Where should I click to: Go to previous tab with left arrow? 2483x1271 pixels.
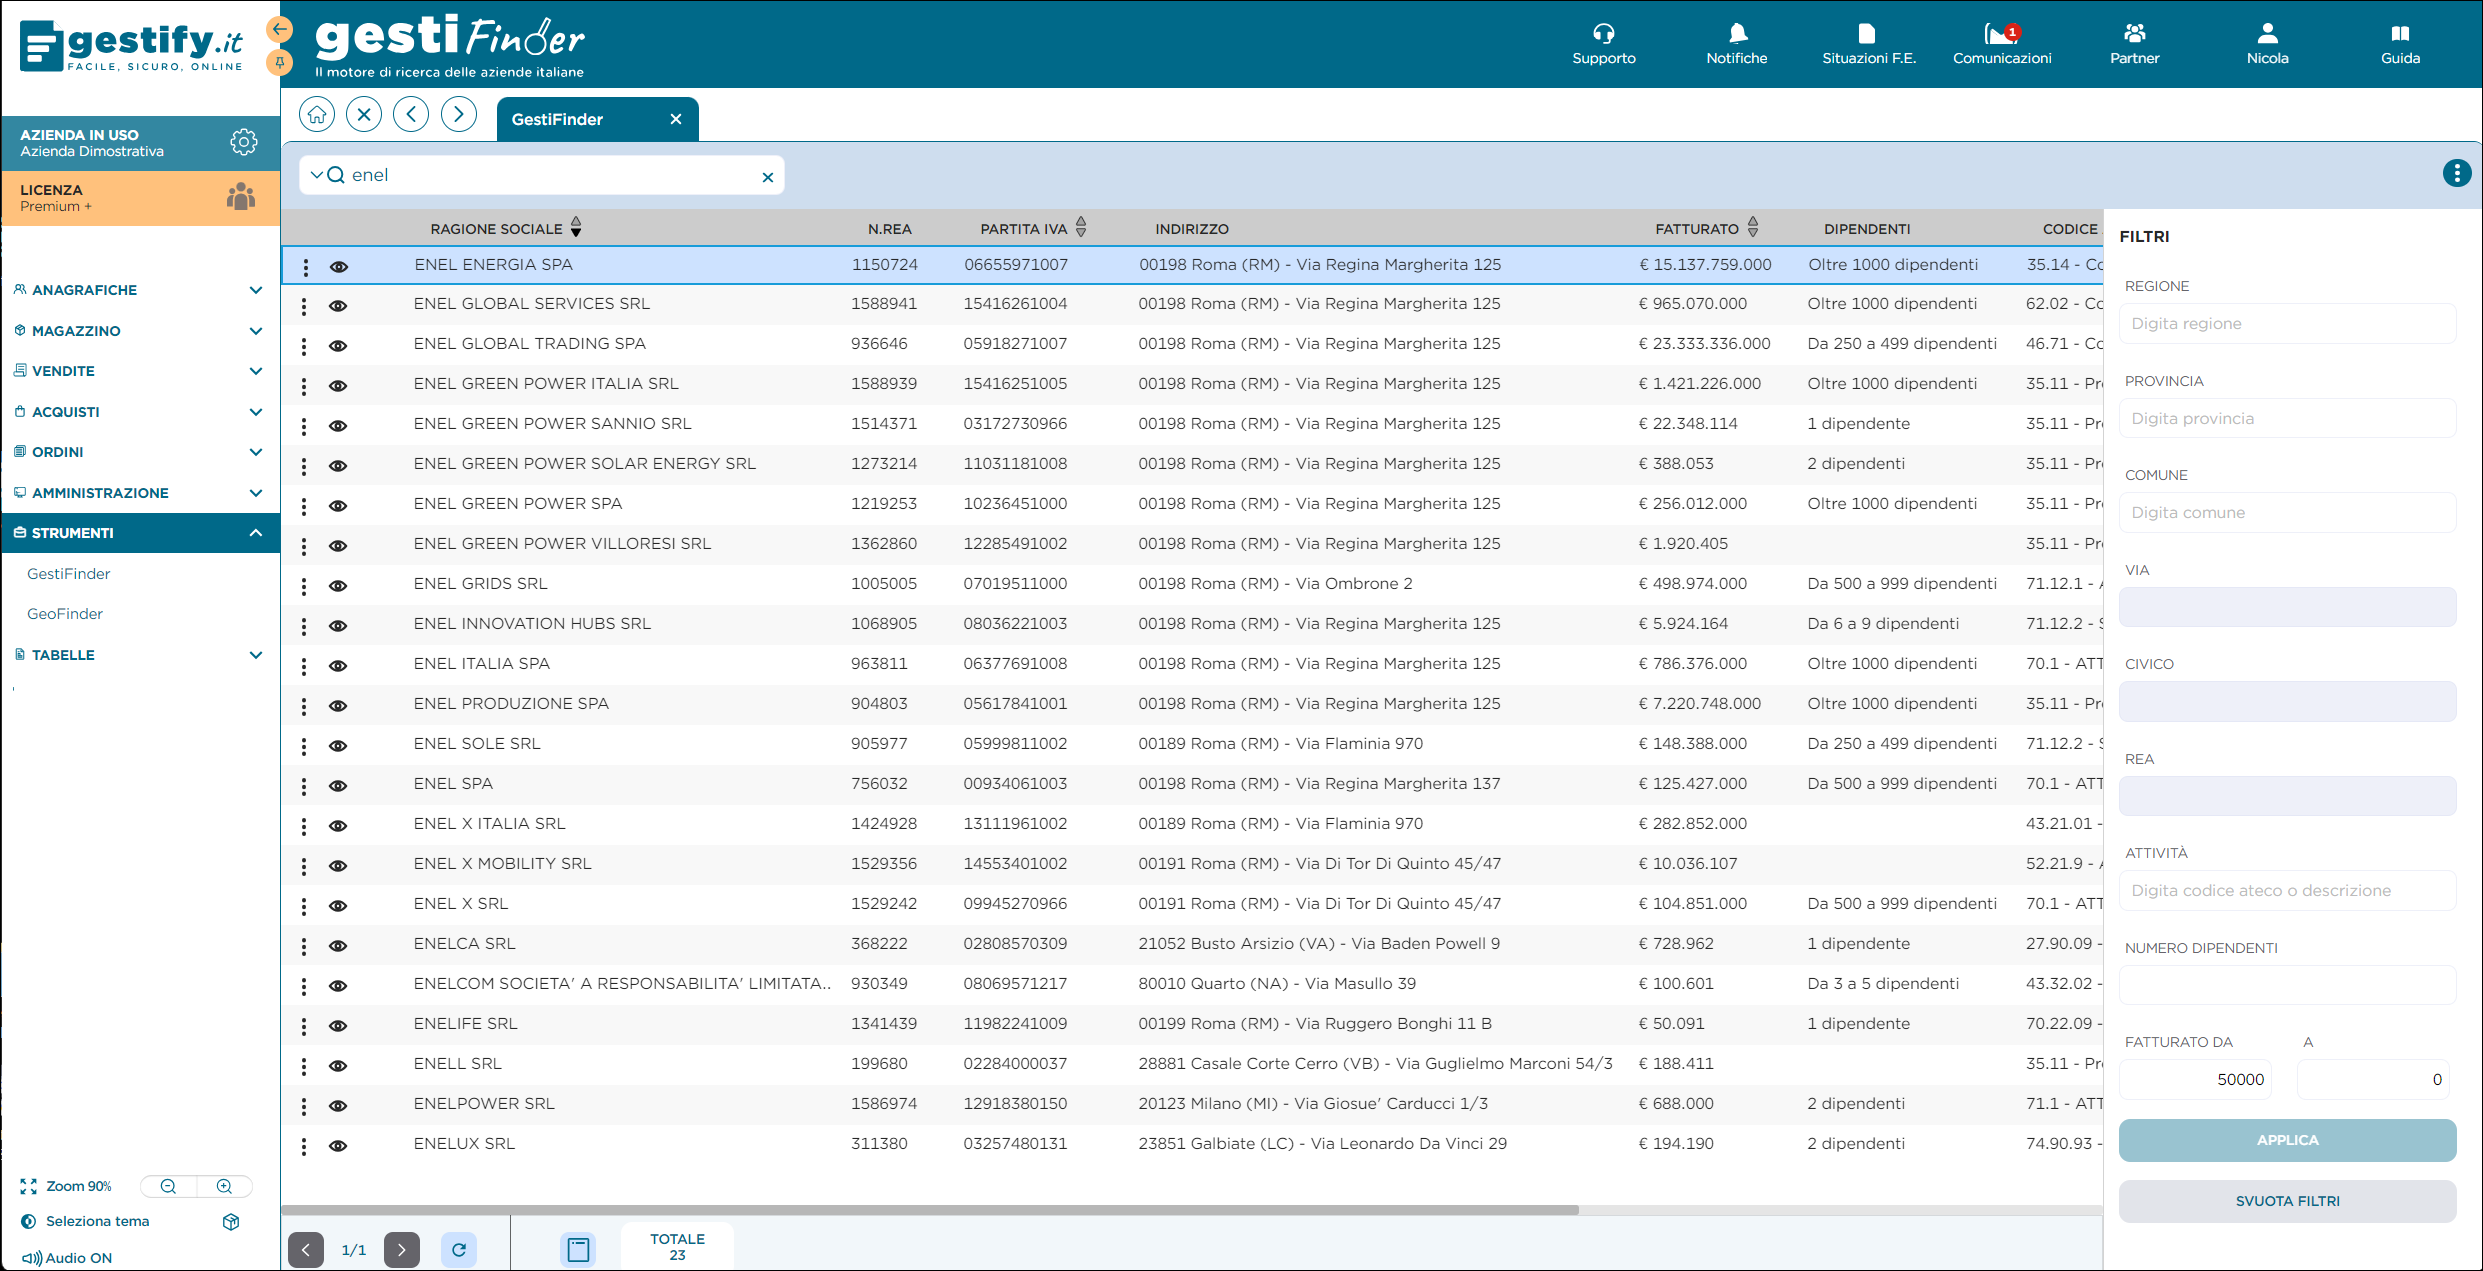[411, 115]
